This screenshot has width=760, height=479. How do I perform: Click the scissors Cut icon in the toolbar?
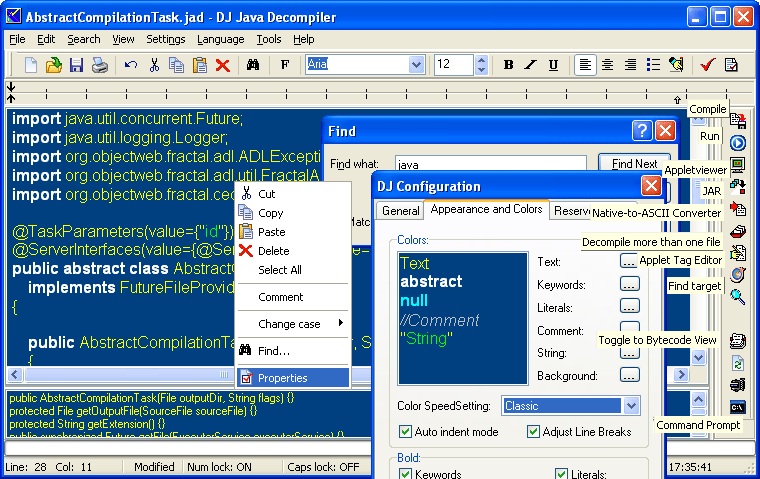pos(154,64)
